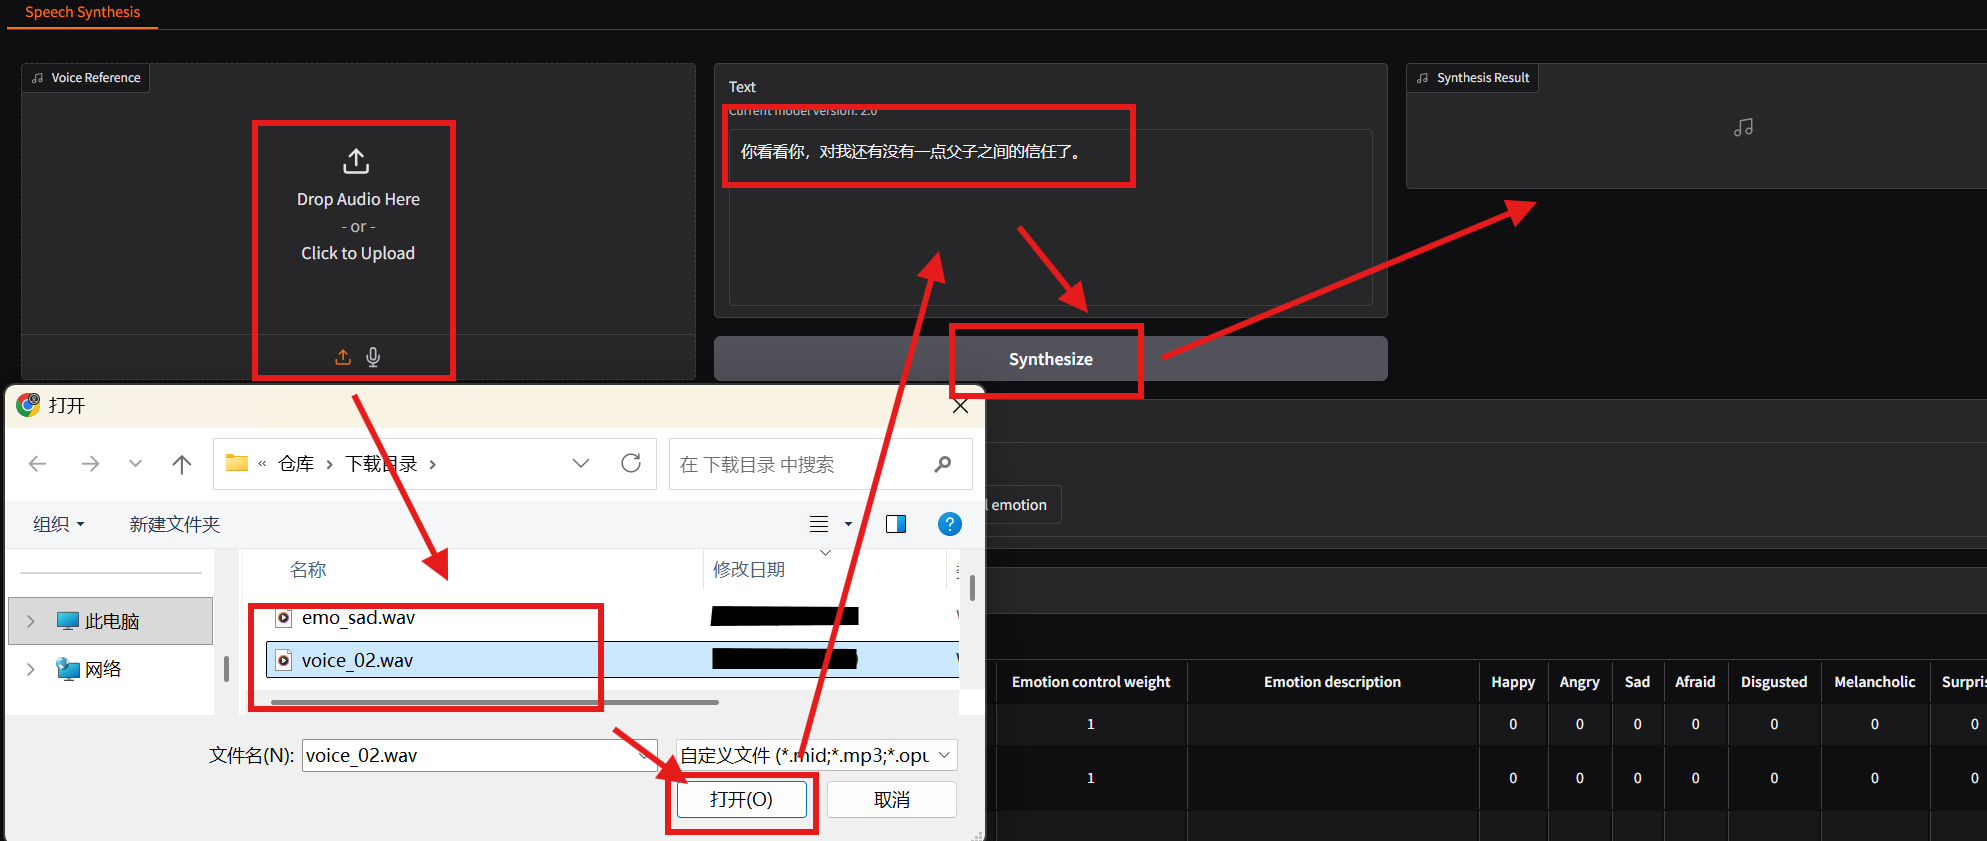Click the forward arrow in file dialog
1987x841 pixels.
coord(90,464)
